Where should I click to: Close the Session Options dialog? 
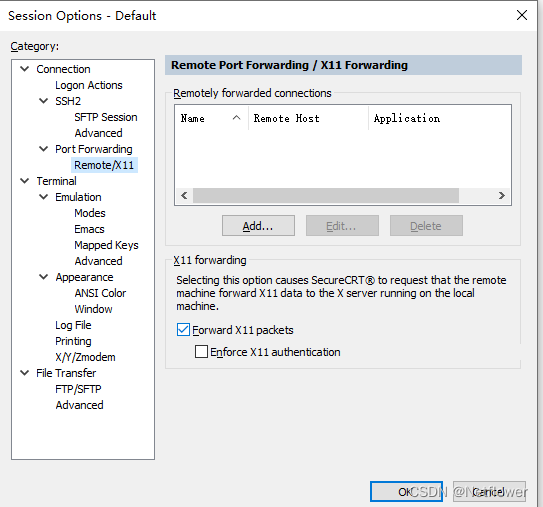click(522, 15)
